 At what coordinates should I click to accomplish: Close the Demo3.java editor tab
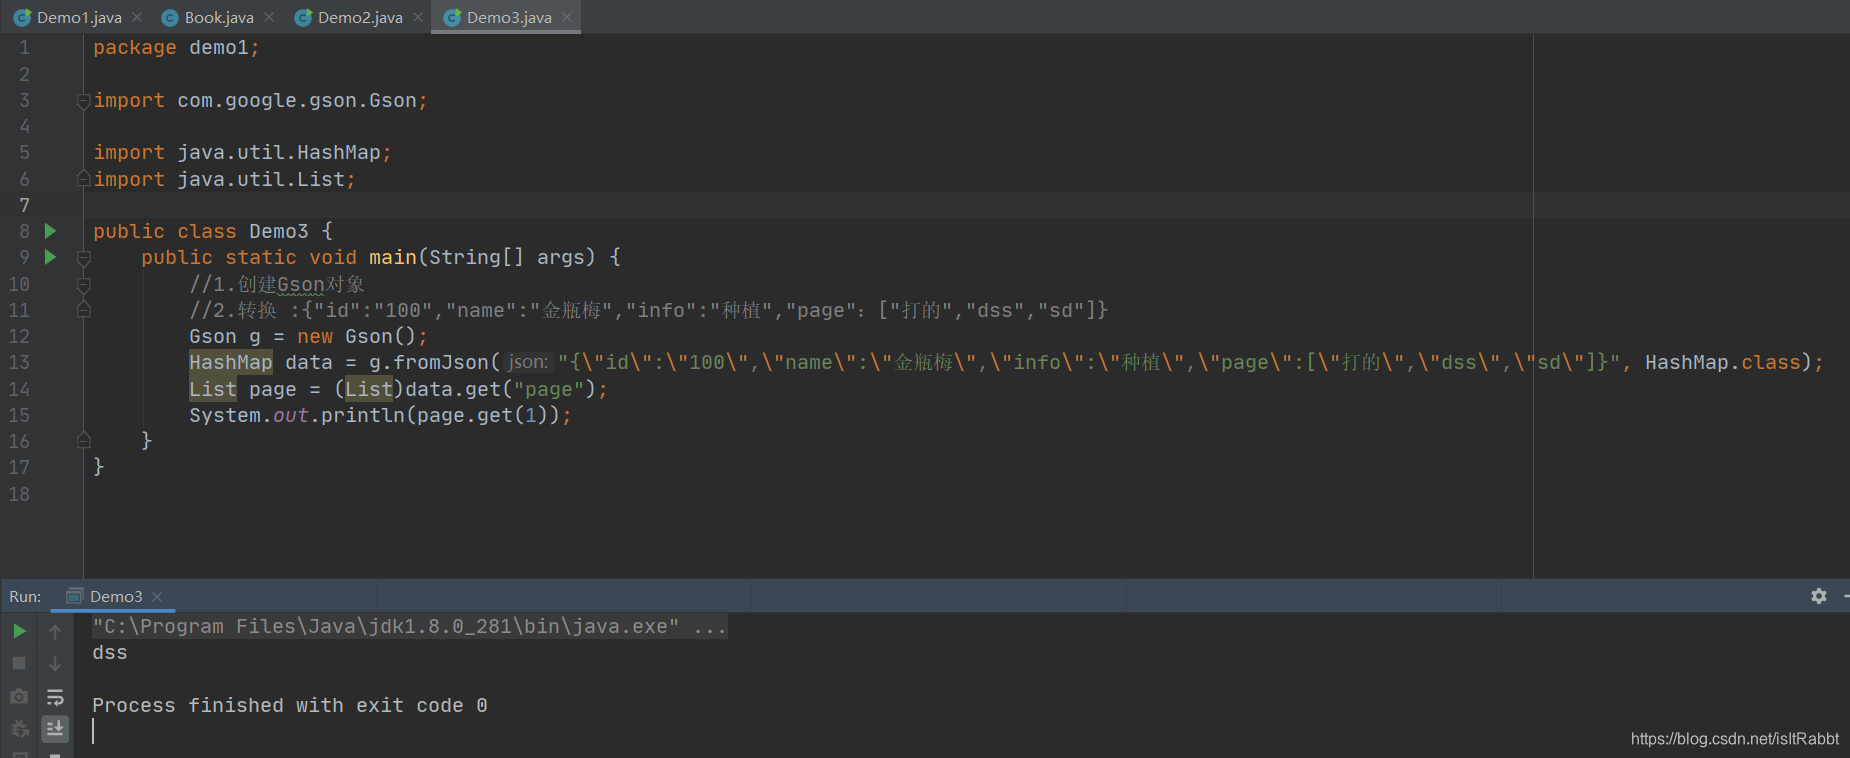567,17
